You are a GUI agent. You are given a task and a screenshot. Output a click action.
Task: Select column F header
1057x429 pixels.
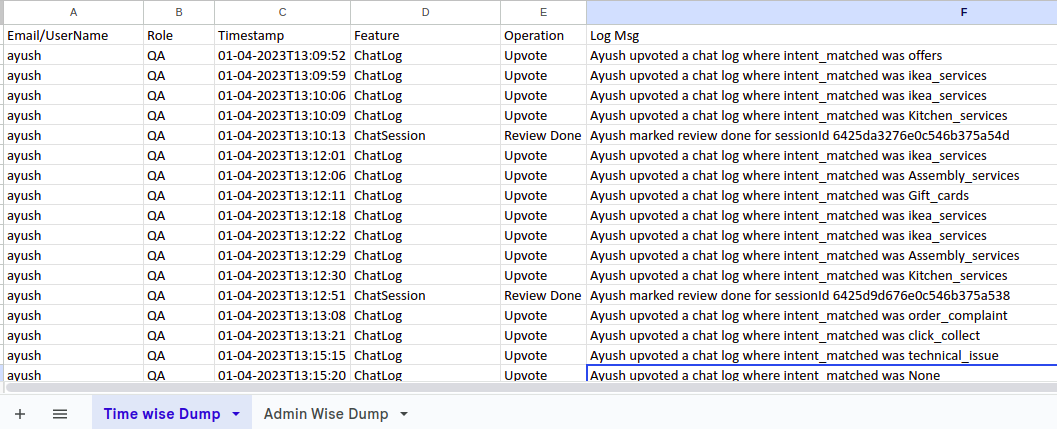(x=821, y=12)
